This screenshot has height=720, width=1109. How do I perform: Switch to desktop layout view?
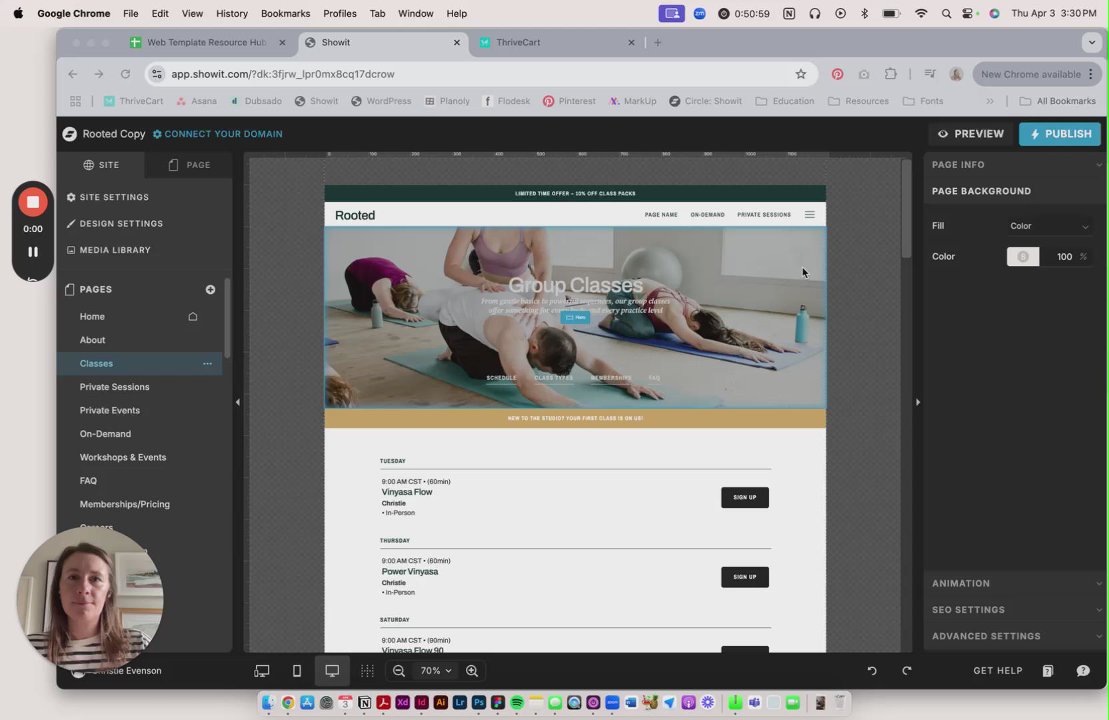point(332,670)
